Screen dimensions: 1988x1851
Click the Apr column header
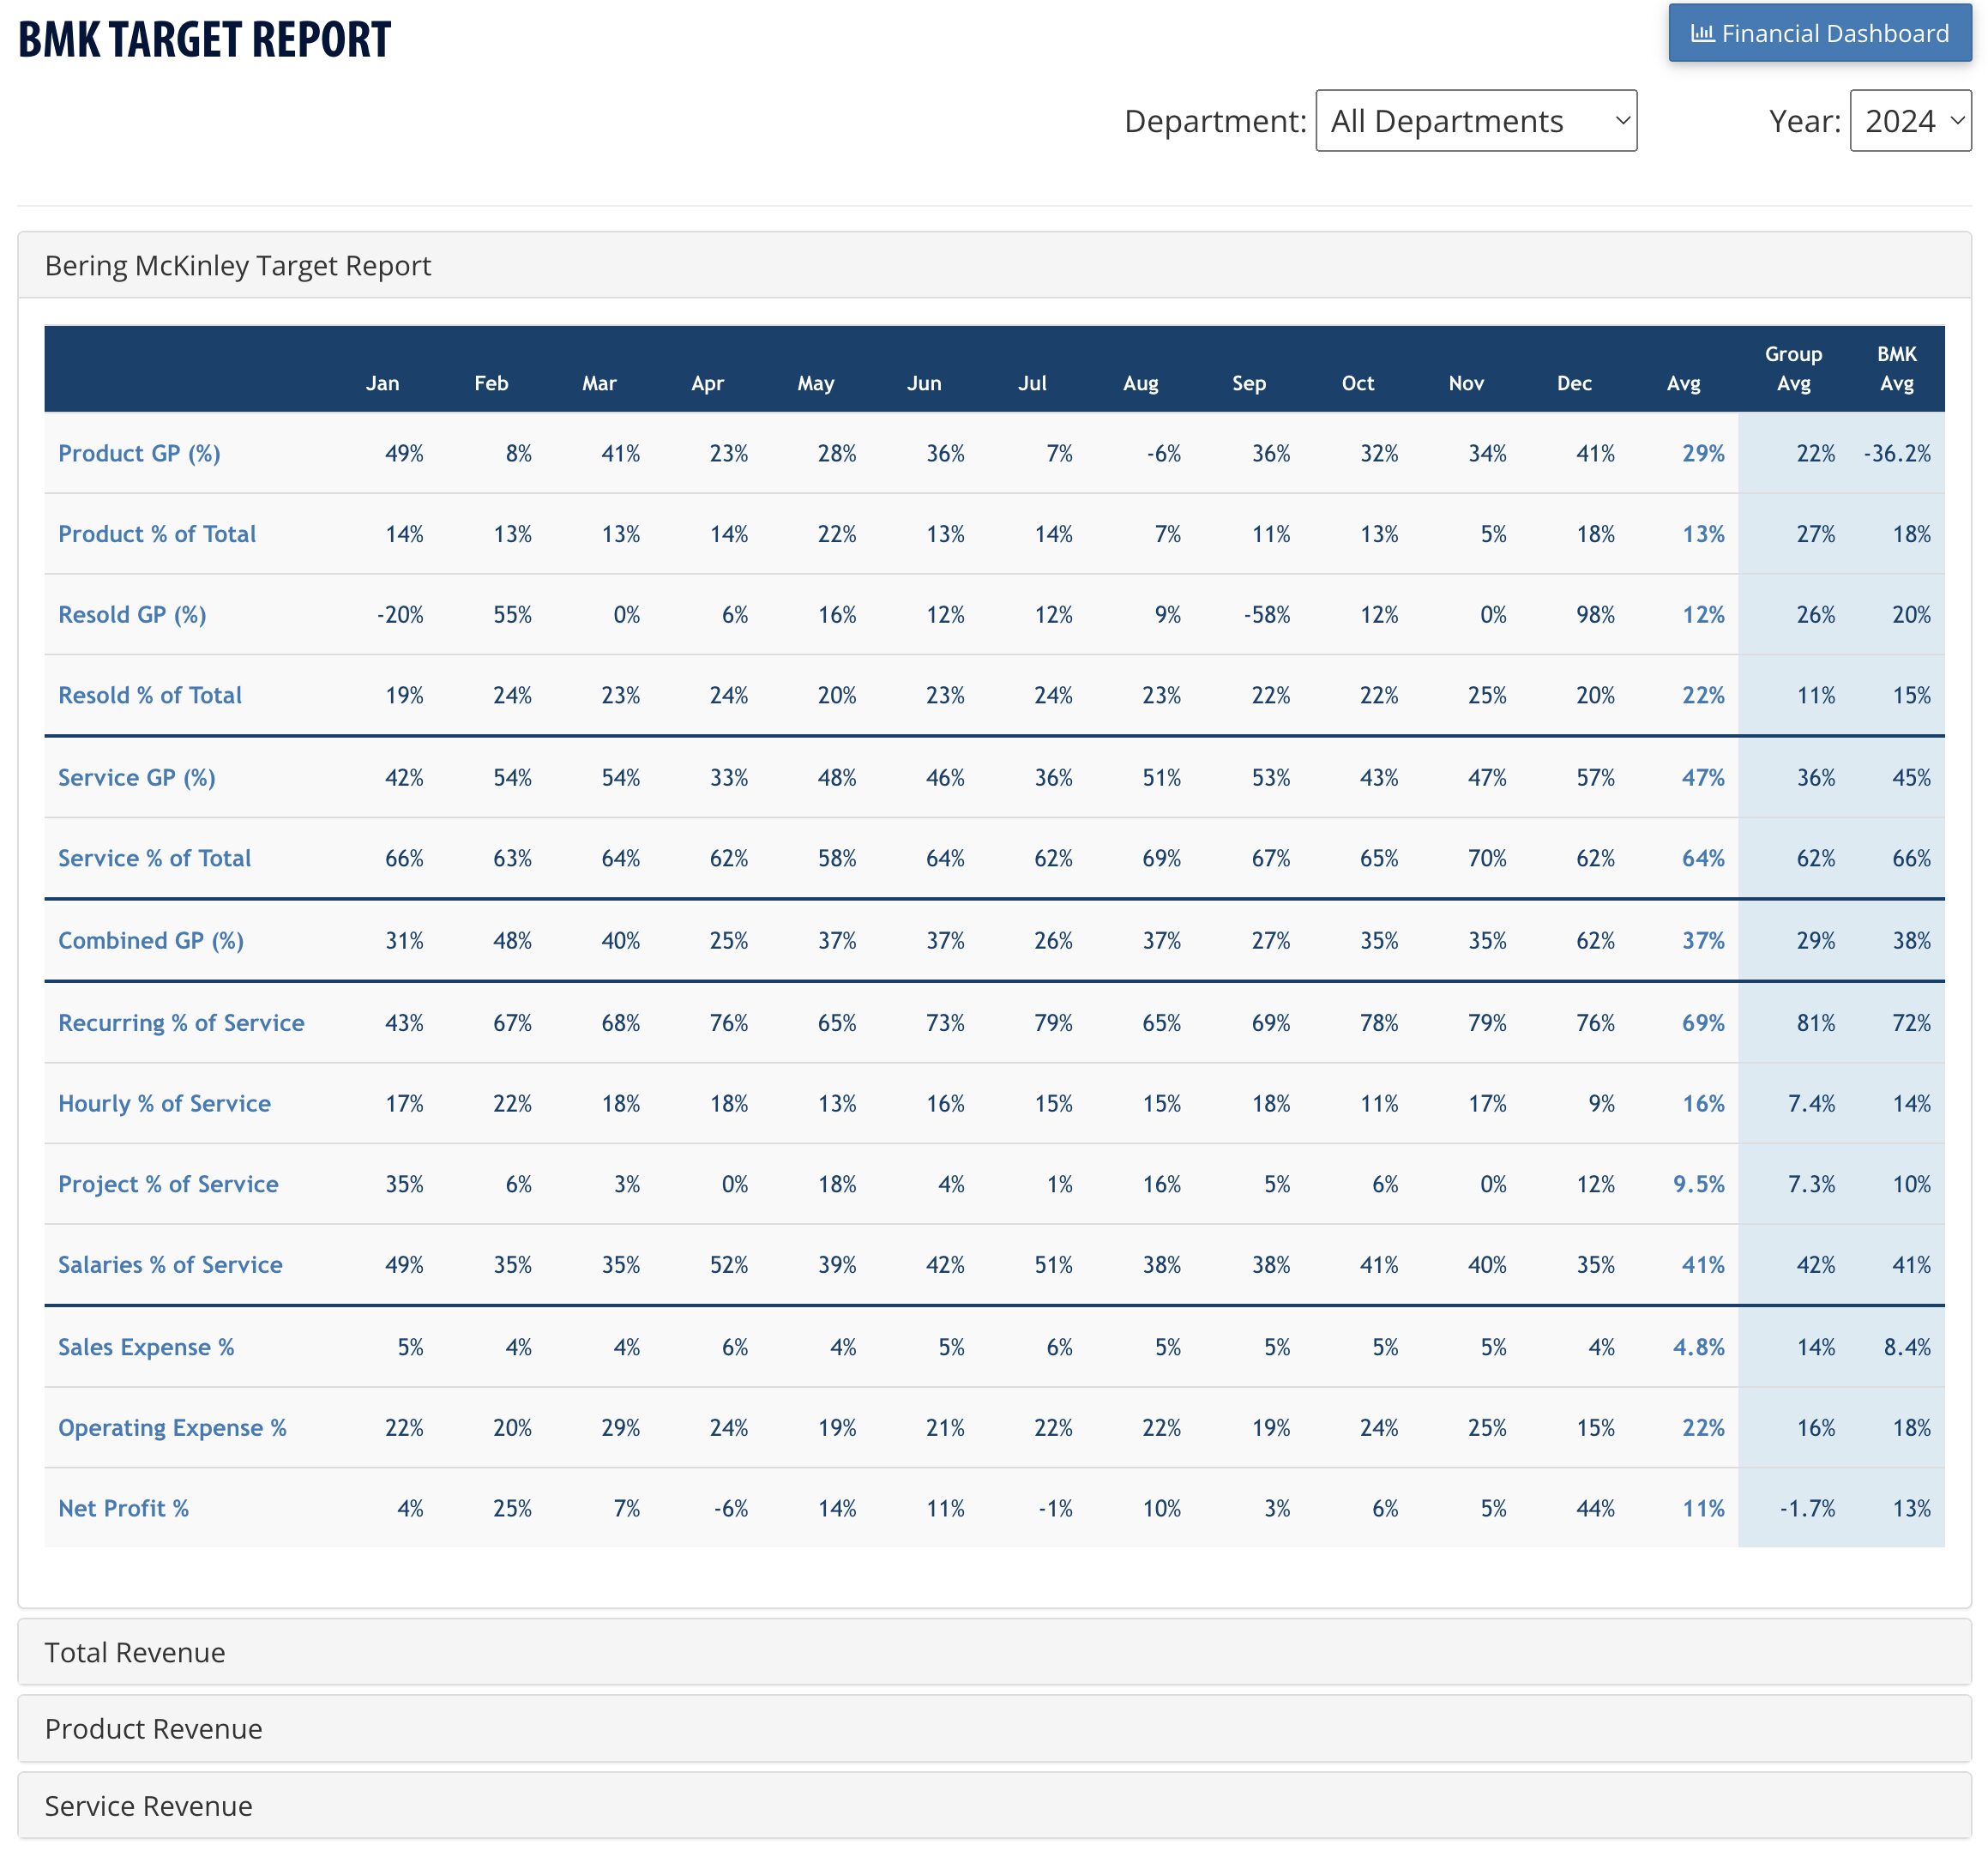[707, 383]
